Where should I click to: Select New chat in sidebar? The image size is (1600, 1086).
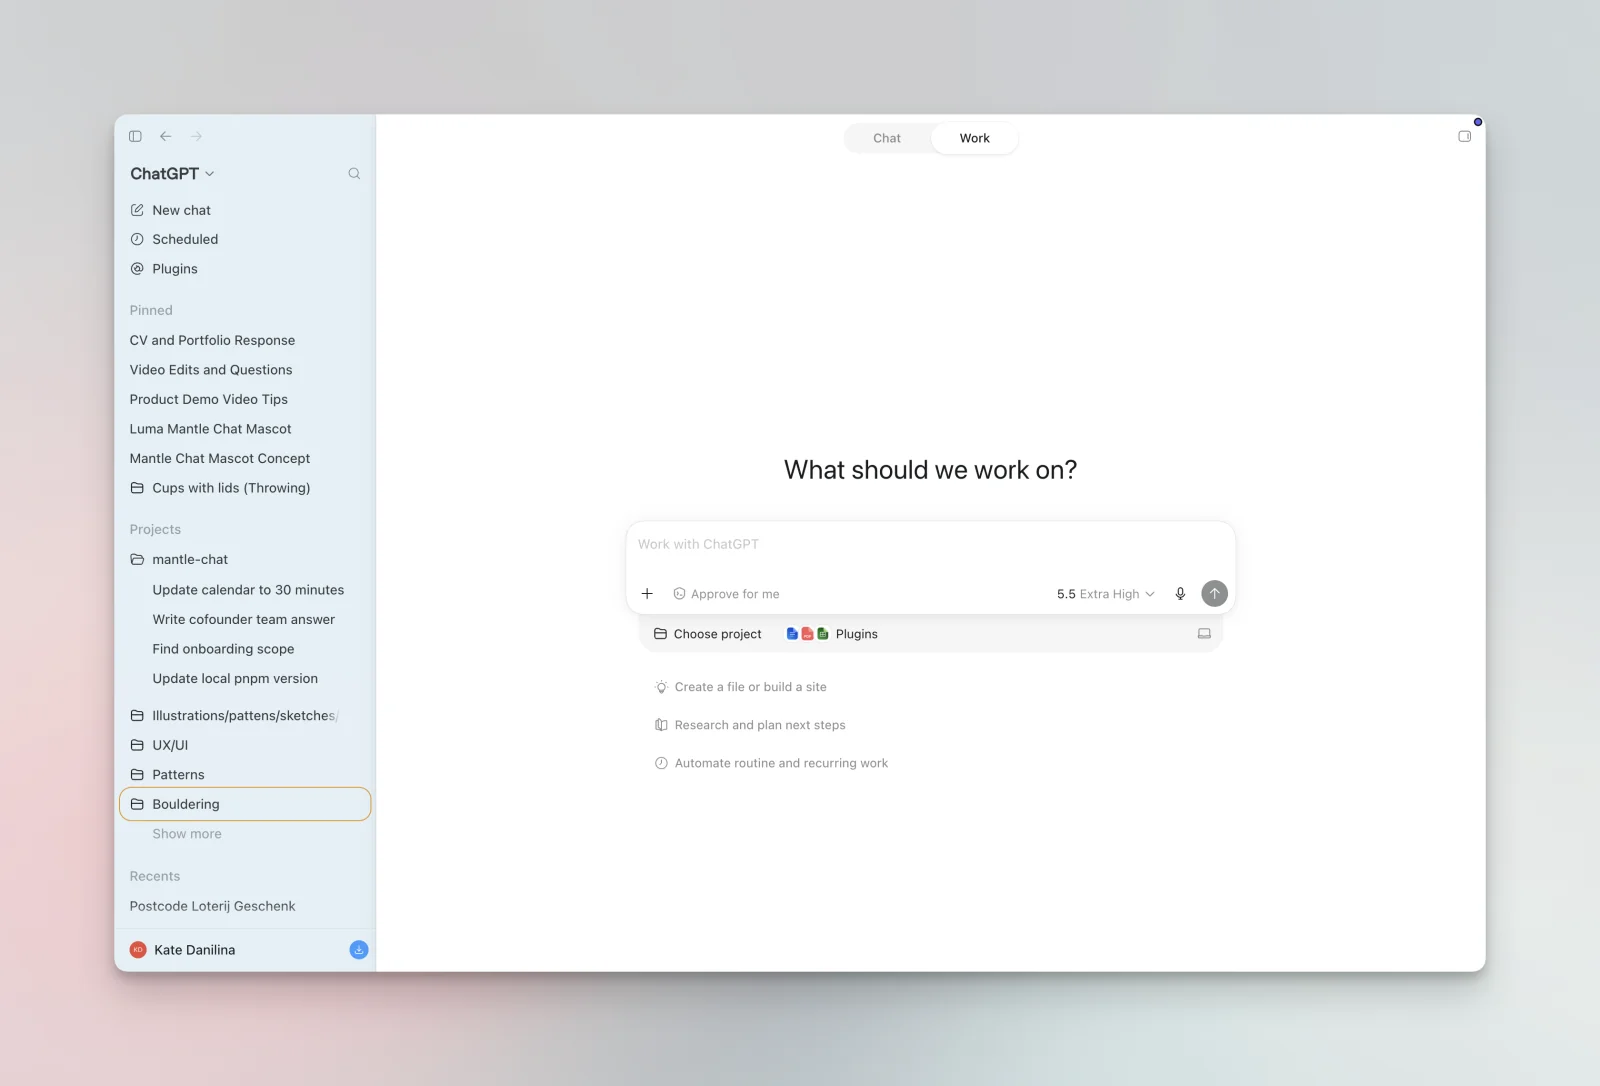[245, 210]
